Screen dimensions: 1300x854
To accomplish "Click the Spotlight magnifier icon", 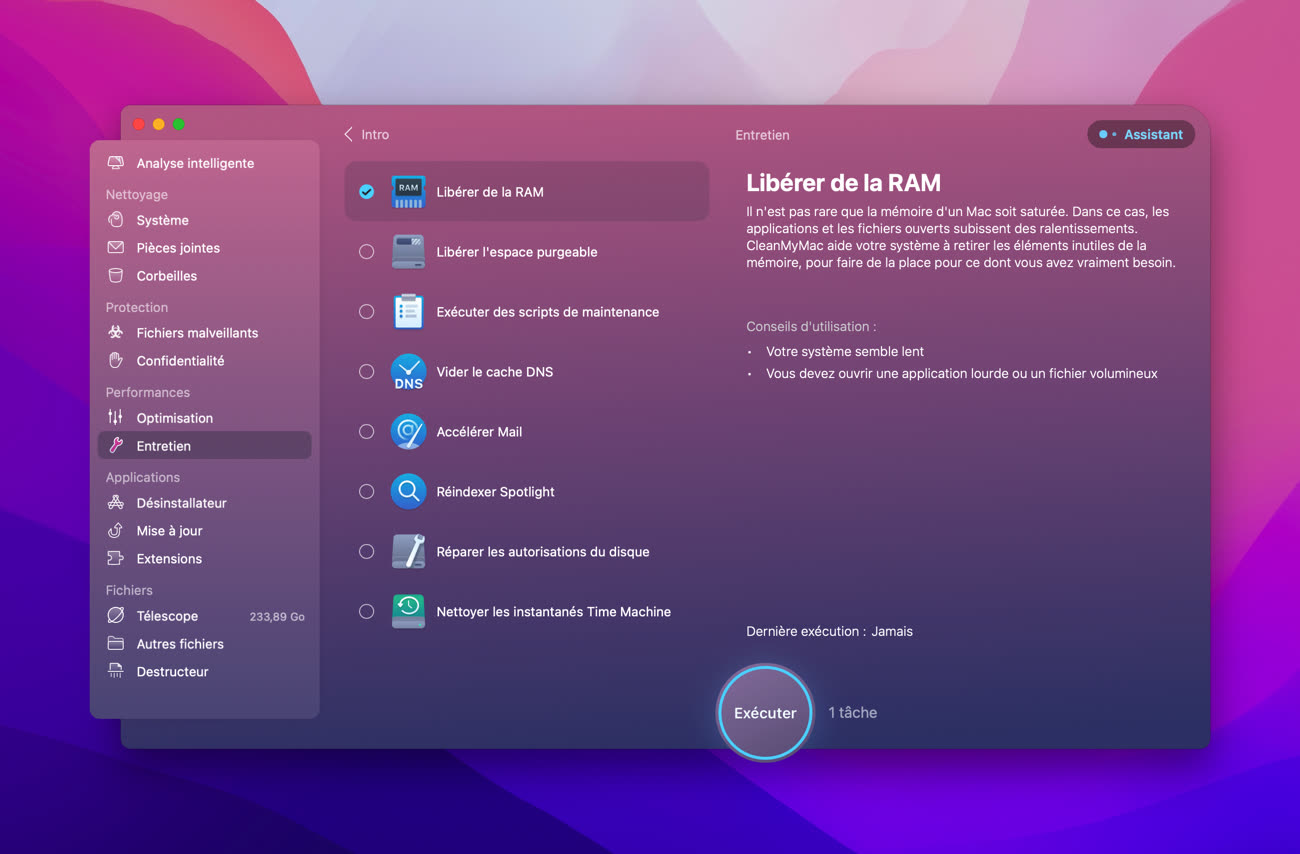I will (408, 492).
